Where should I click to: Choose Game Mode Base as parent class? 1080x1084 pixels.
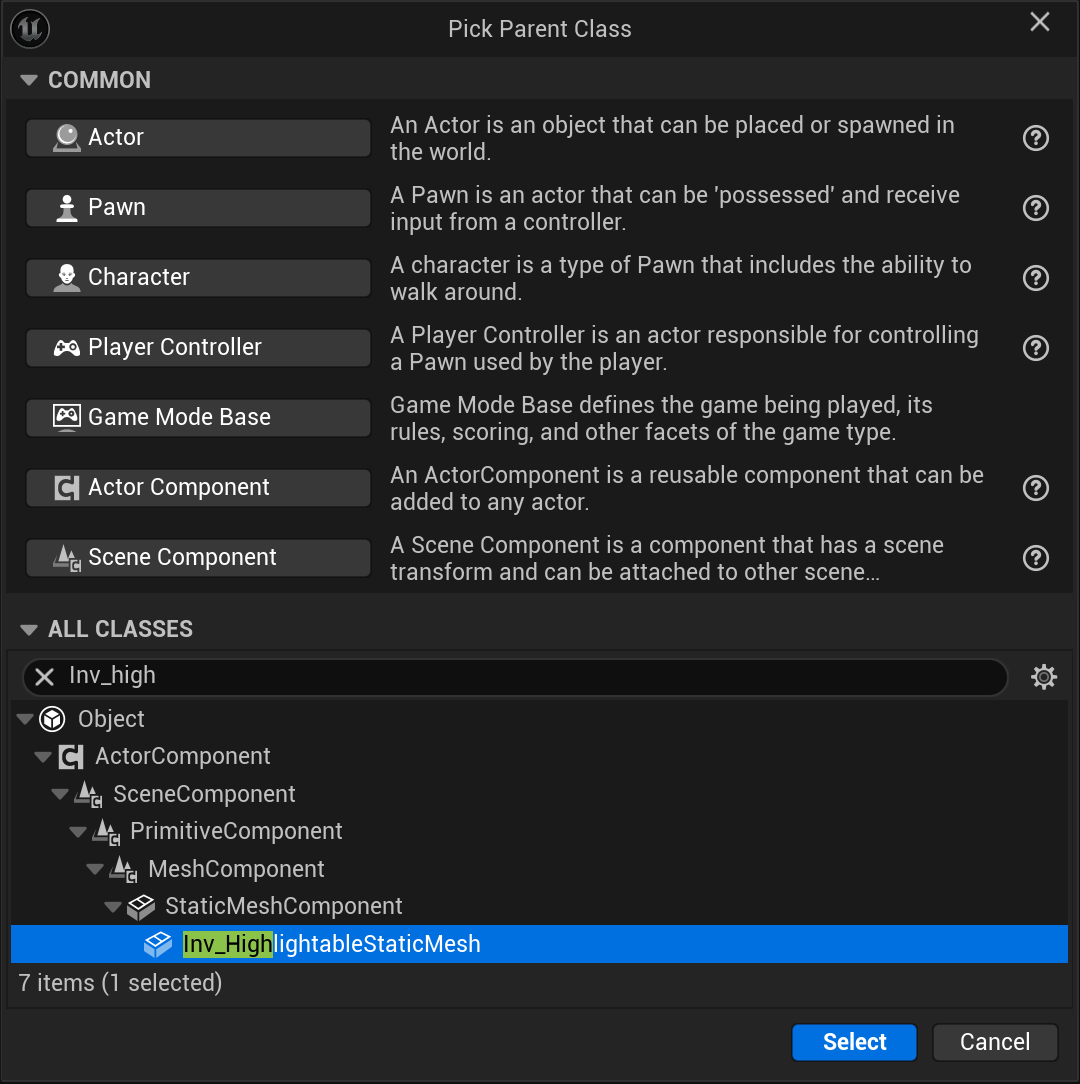(x=198, y=417)
